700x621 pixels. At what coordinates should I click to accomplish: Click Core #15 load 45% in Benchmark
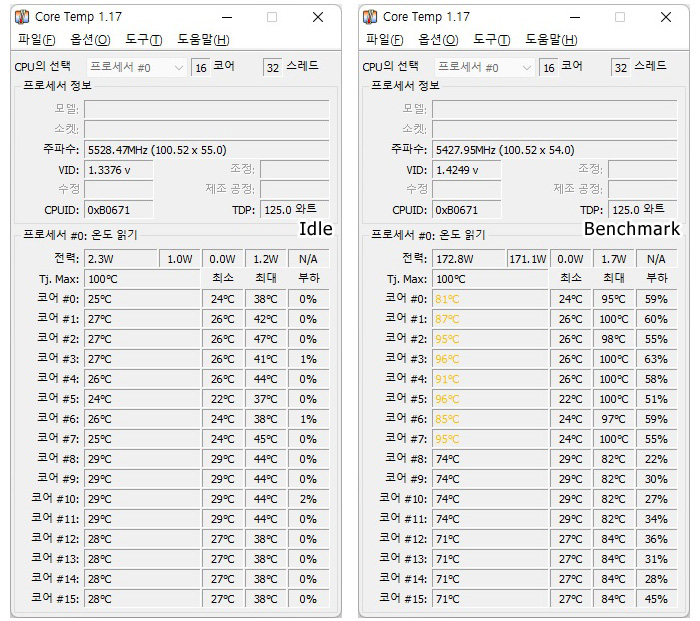click(656, 599)
